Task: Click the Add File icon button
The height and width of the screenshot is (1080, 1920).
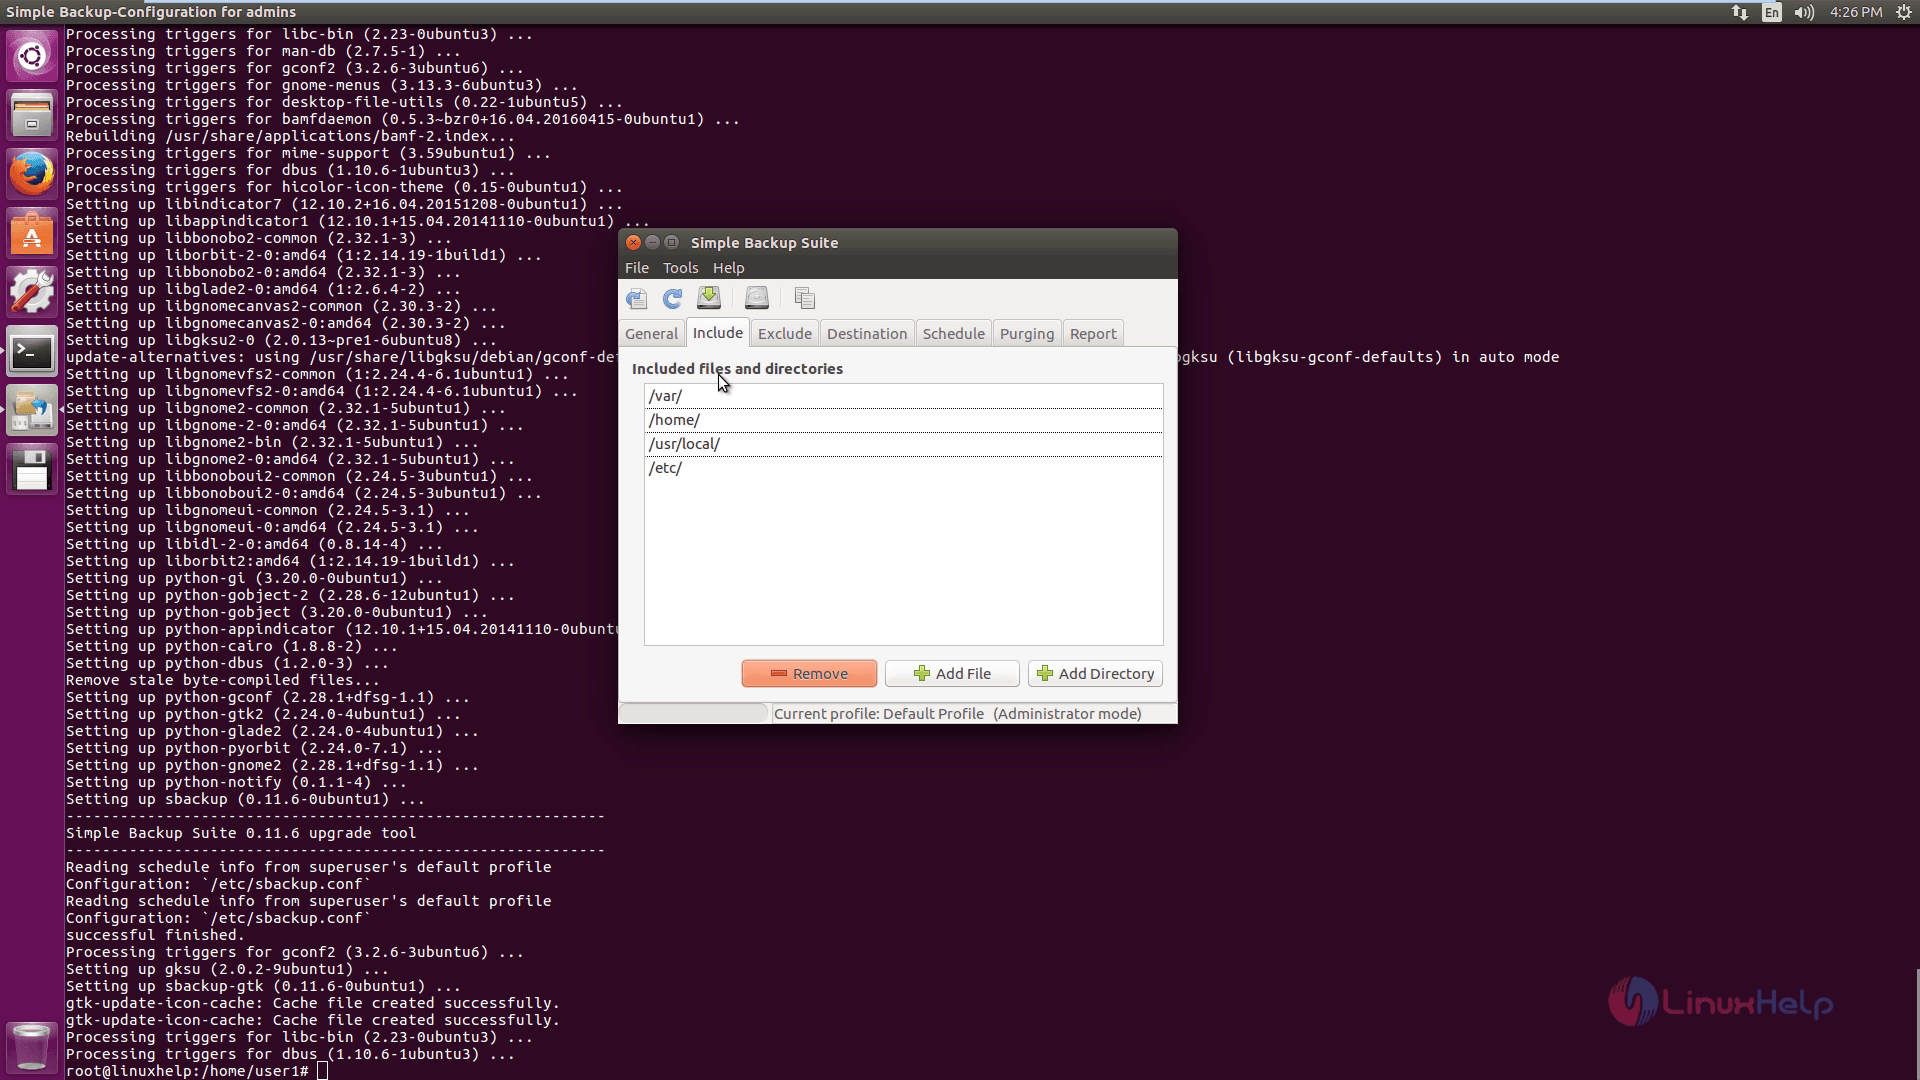Action: 952,673
